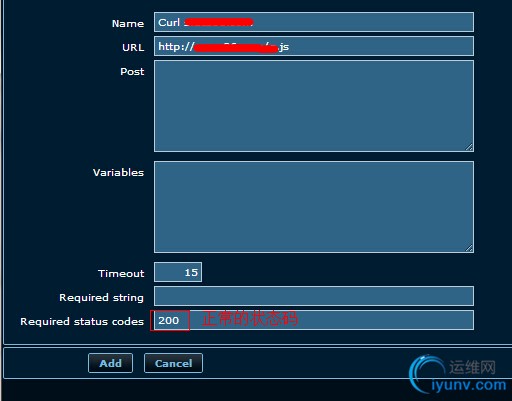Click the URL label
Screen dimensions: 512x401
(x=133, y=47)
